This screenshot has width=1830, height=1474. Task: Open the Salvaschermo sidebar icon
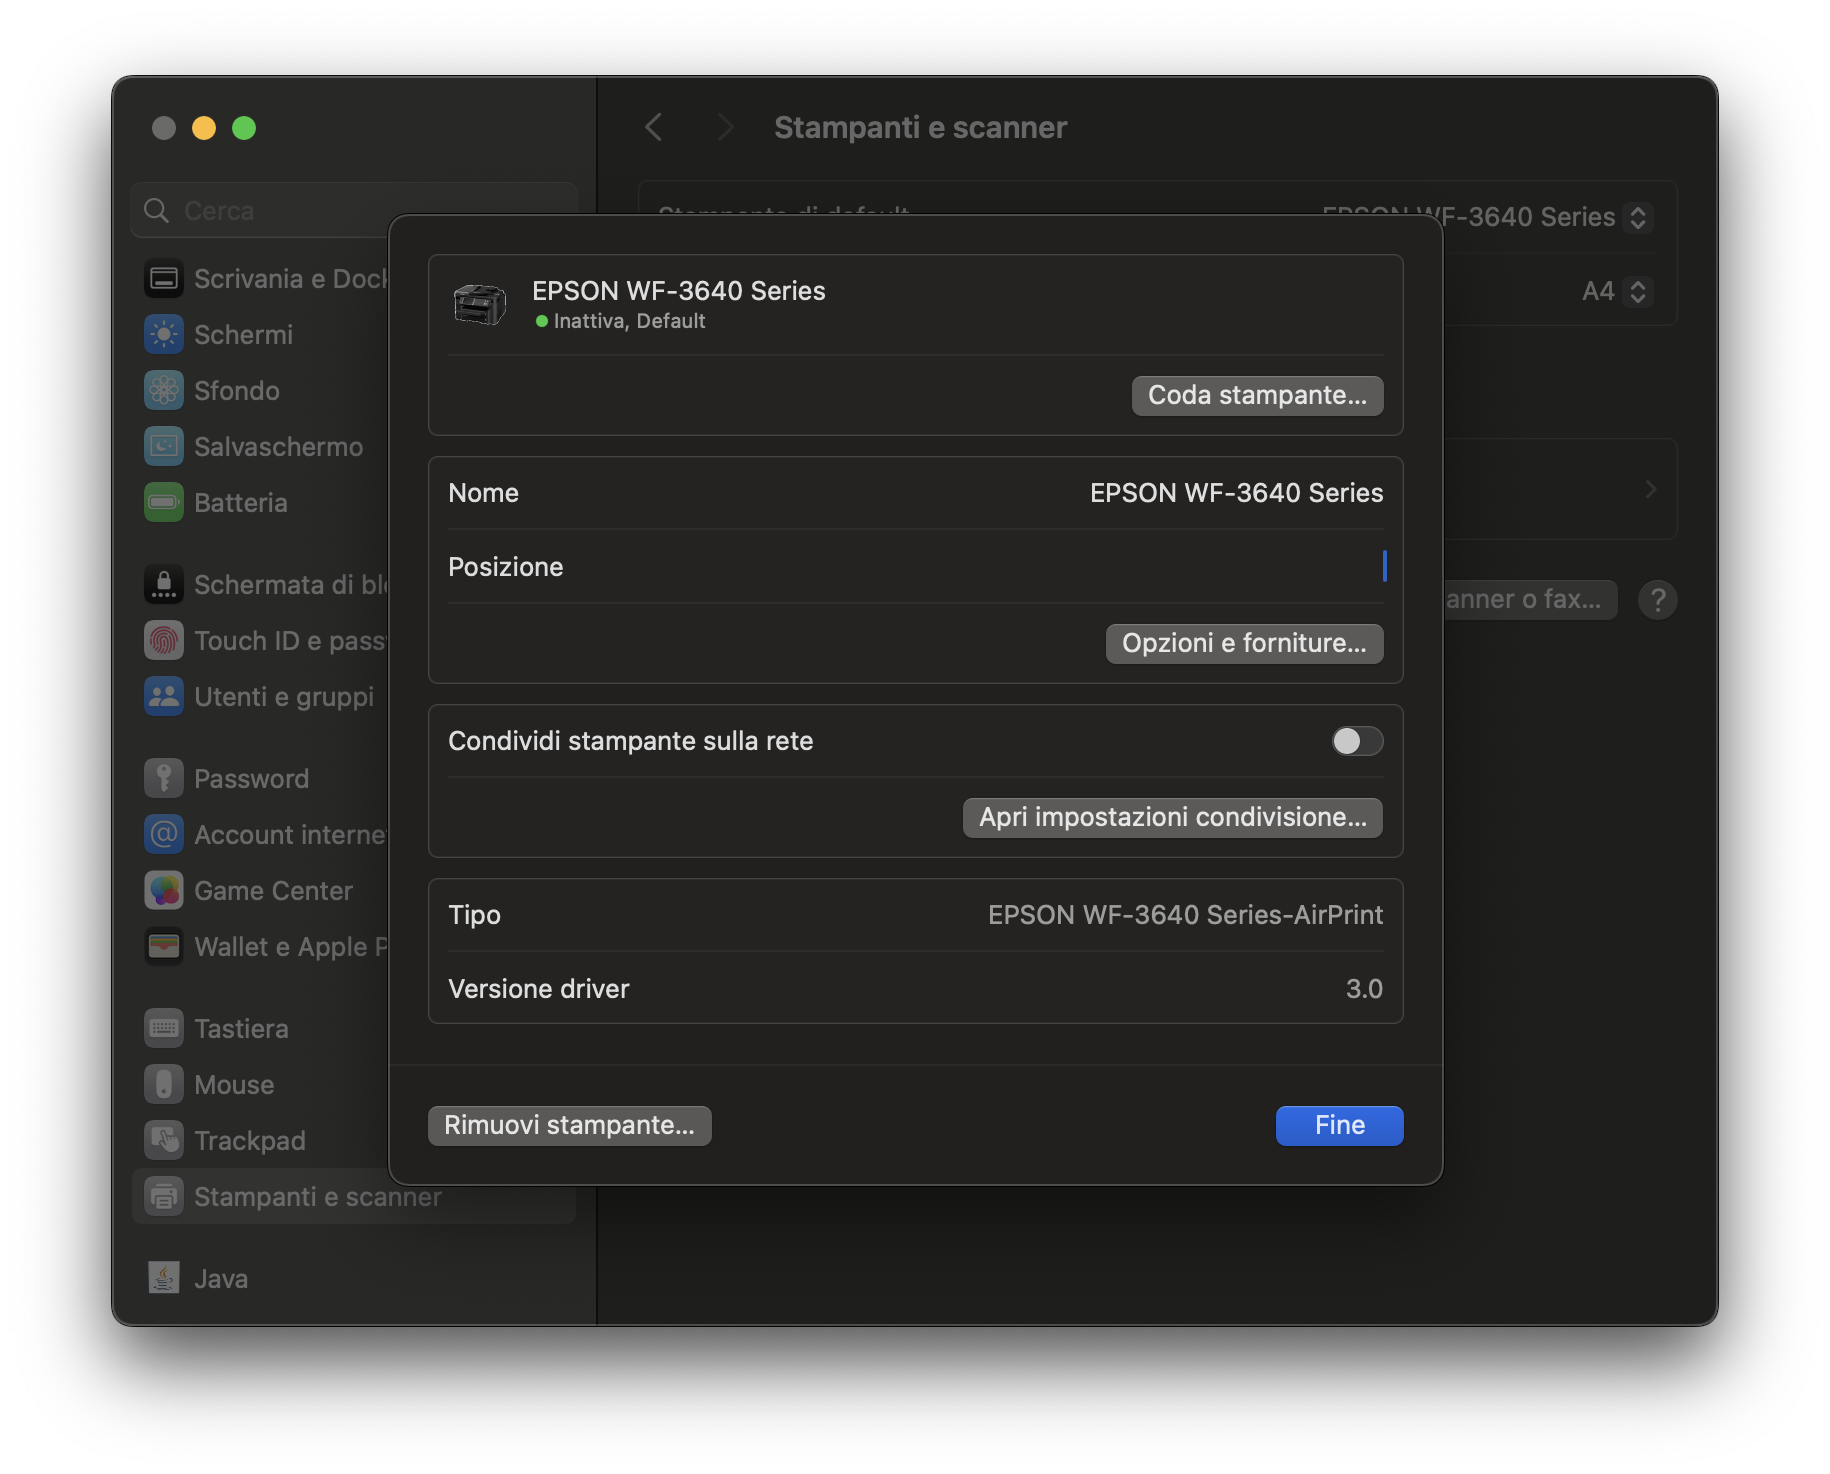point(164,447)
